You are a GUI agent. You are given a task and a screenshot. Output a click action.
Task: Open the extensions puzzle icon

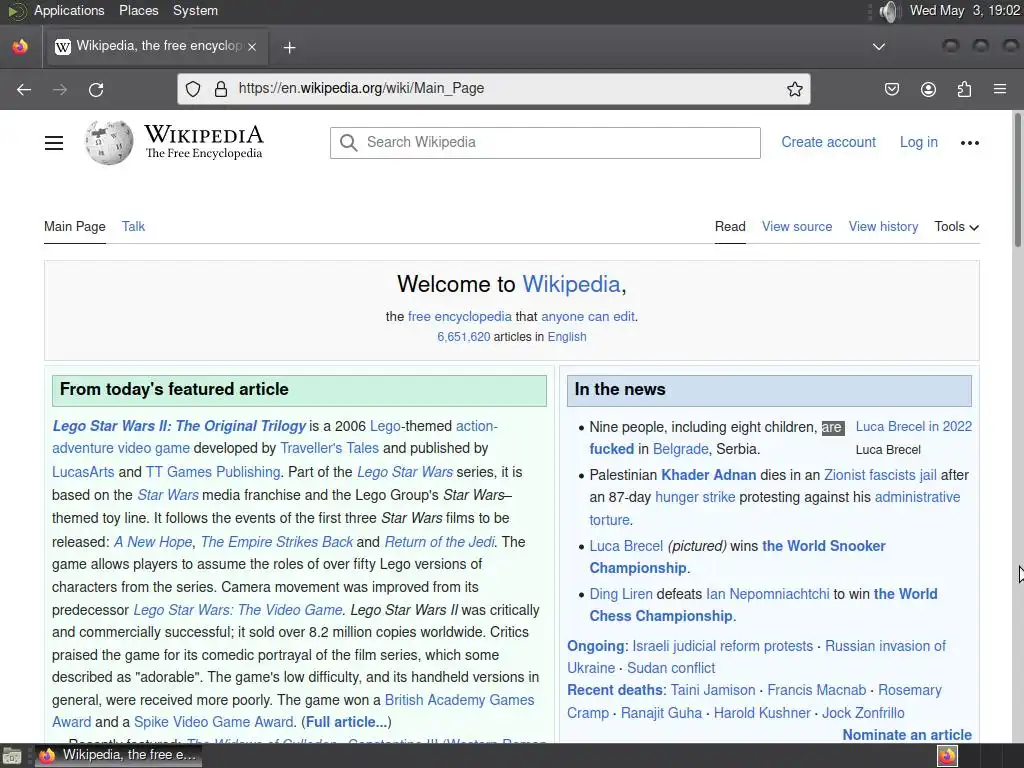coord(964,89)
